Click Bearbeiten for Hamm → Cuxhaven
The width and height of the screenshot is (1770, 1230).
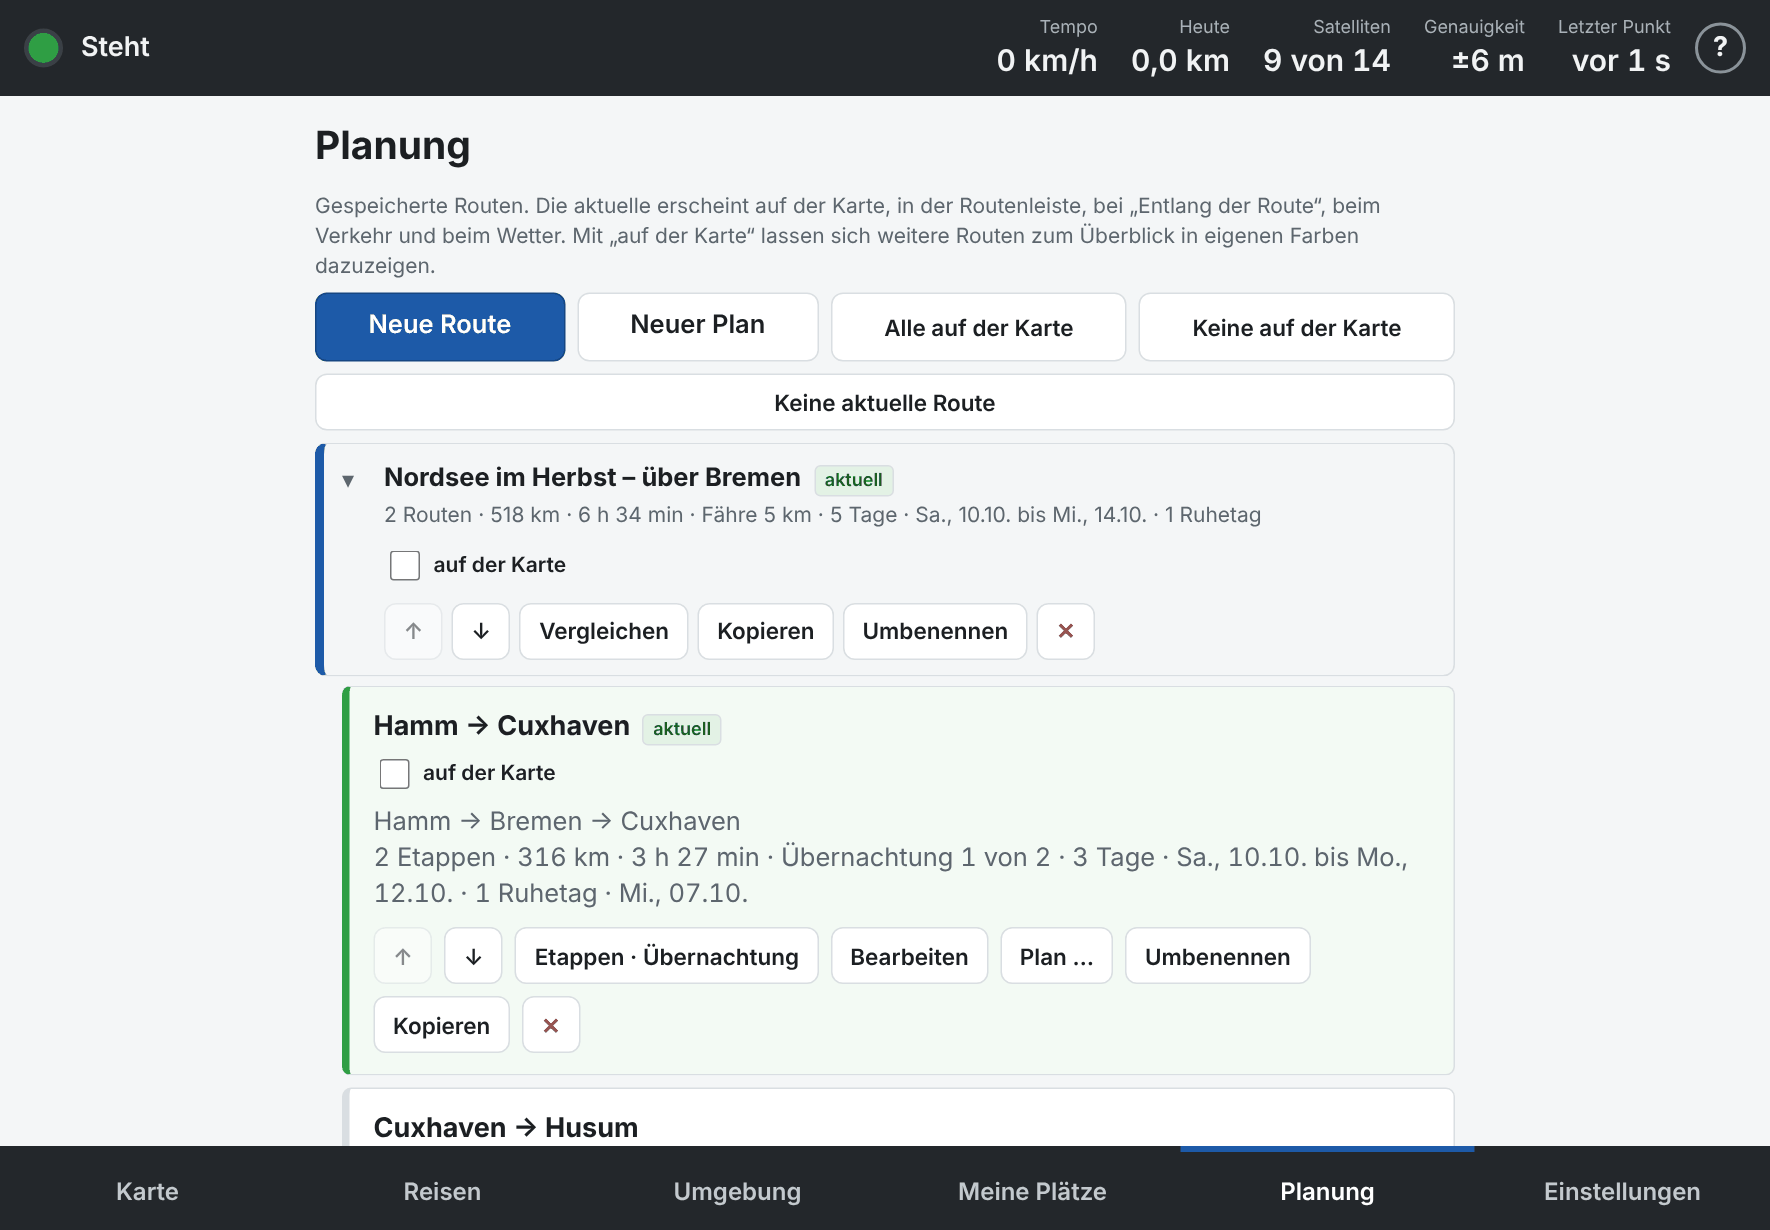tap(909, 956)
